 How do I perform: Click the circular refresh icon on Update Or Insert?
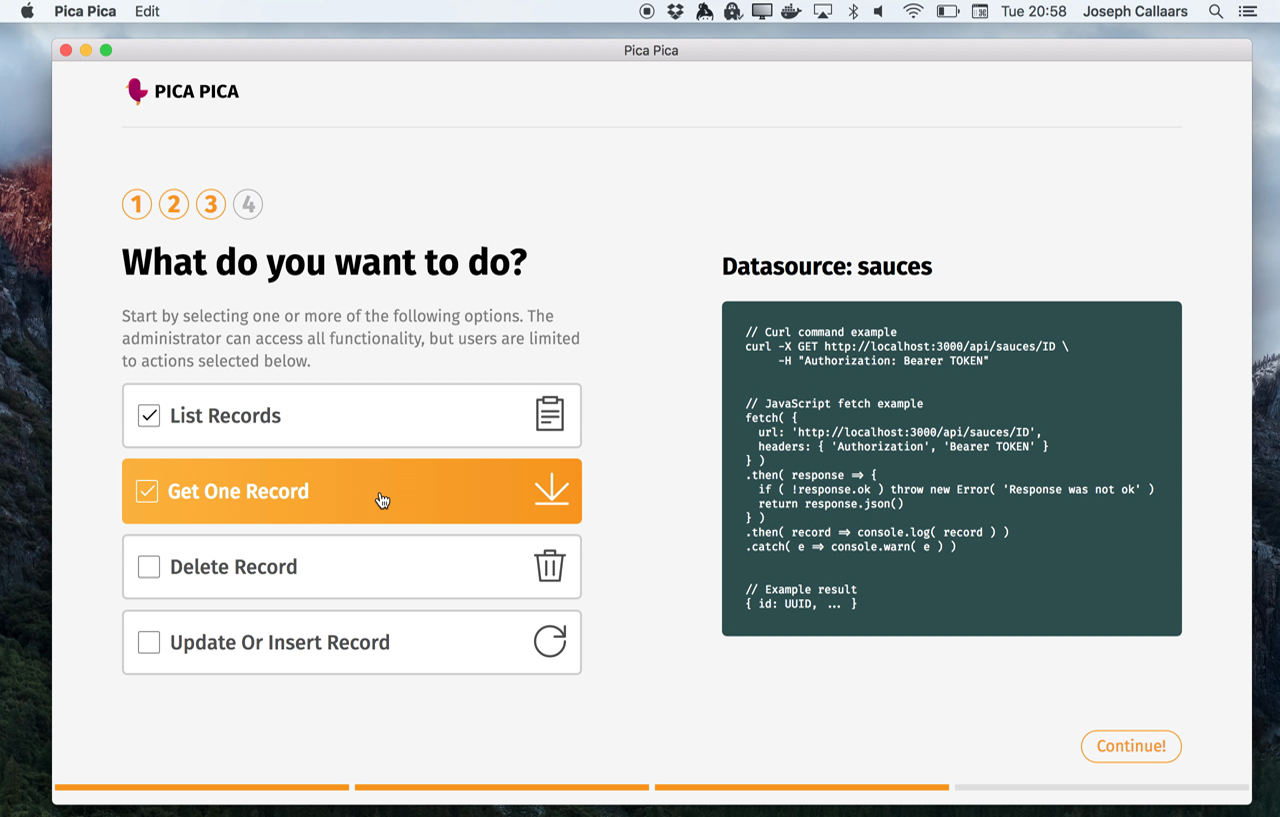pyautogui.click(x=549, y=641)
